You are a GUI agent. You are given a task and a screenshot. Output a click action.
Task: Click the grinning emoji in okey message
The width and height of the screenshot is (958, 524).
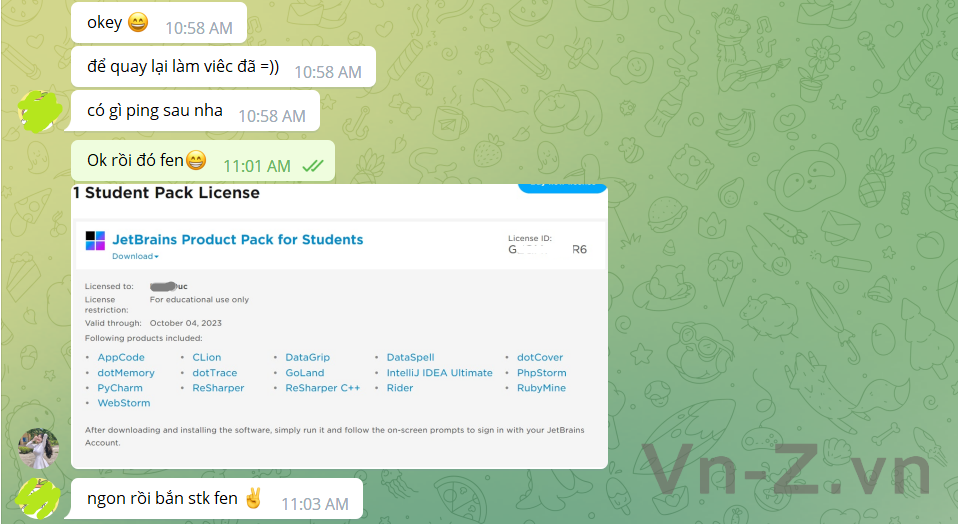138,23
